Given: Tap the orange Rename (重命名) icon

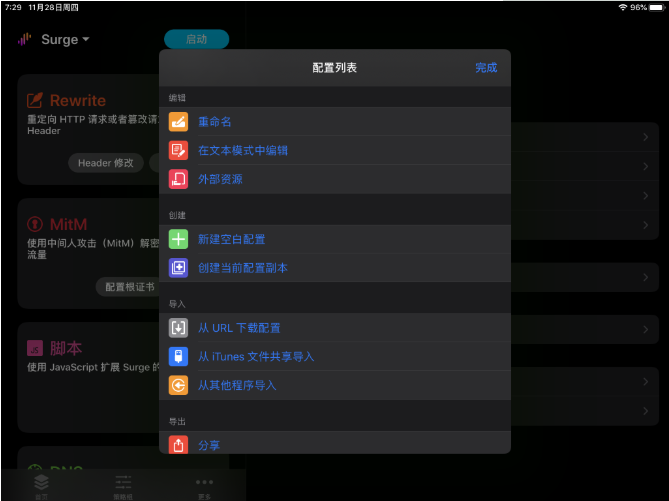Looking at the screenshot, I should coord(178,122).
